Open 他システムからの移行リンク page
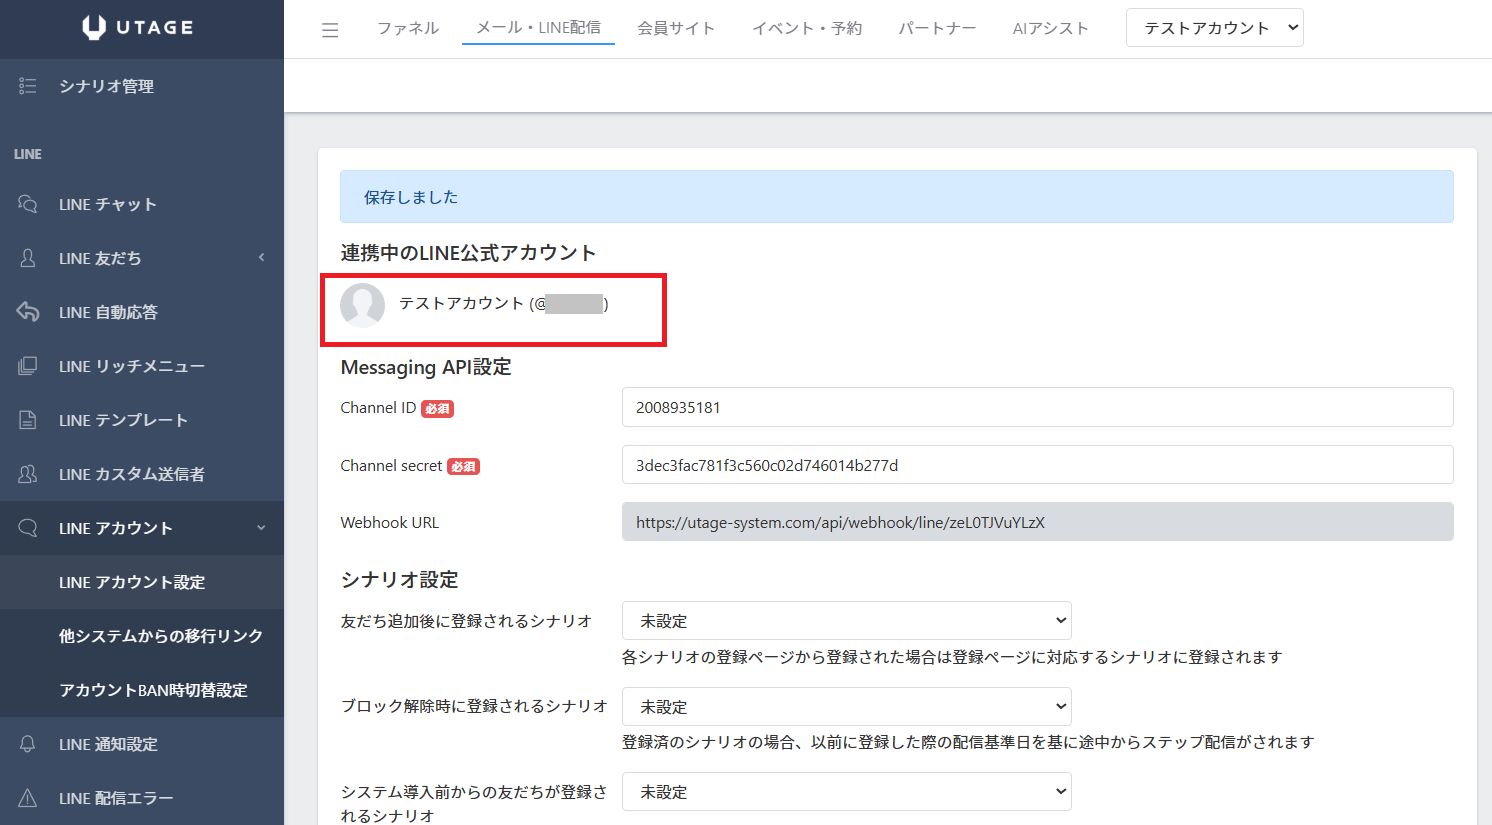Screen dimensions: 1492x825 click(160, 636)
